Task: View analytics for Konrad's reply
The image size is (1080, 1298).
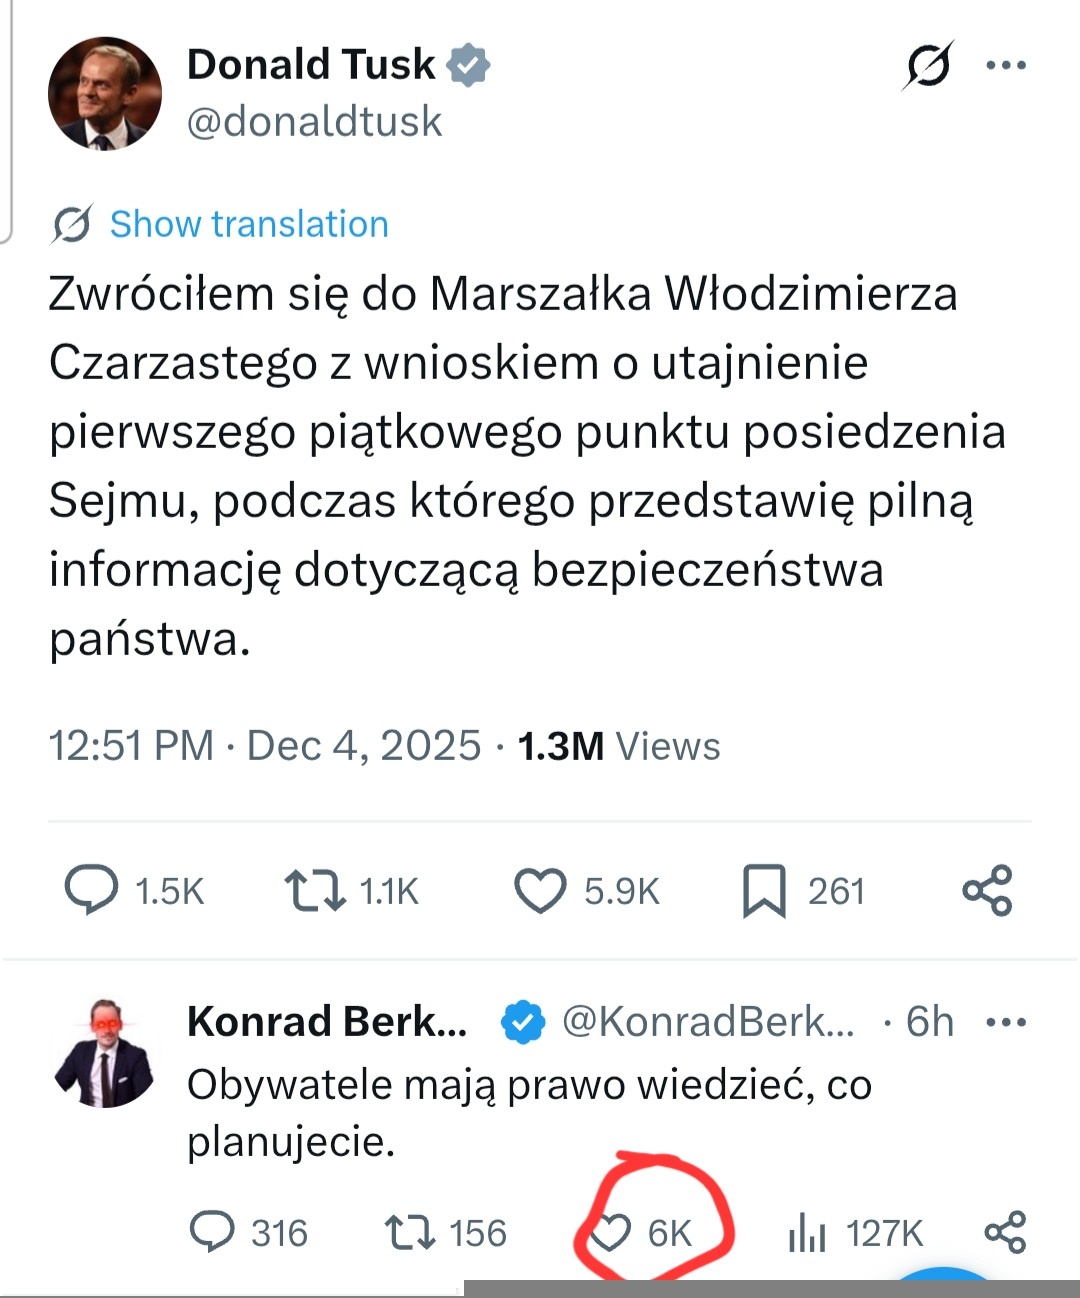Action: [807, 1234]
